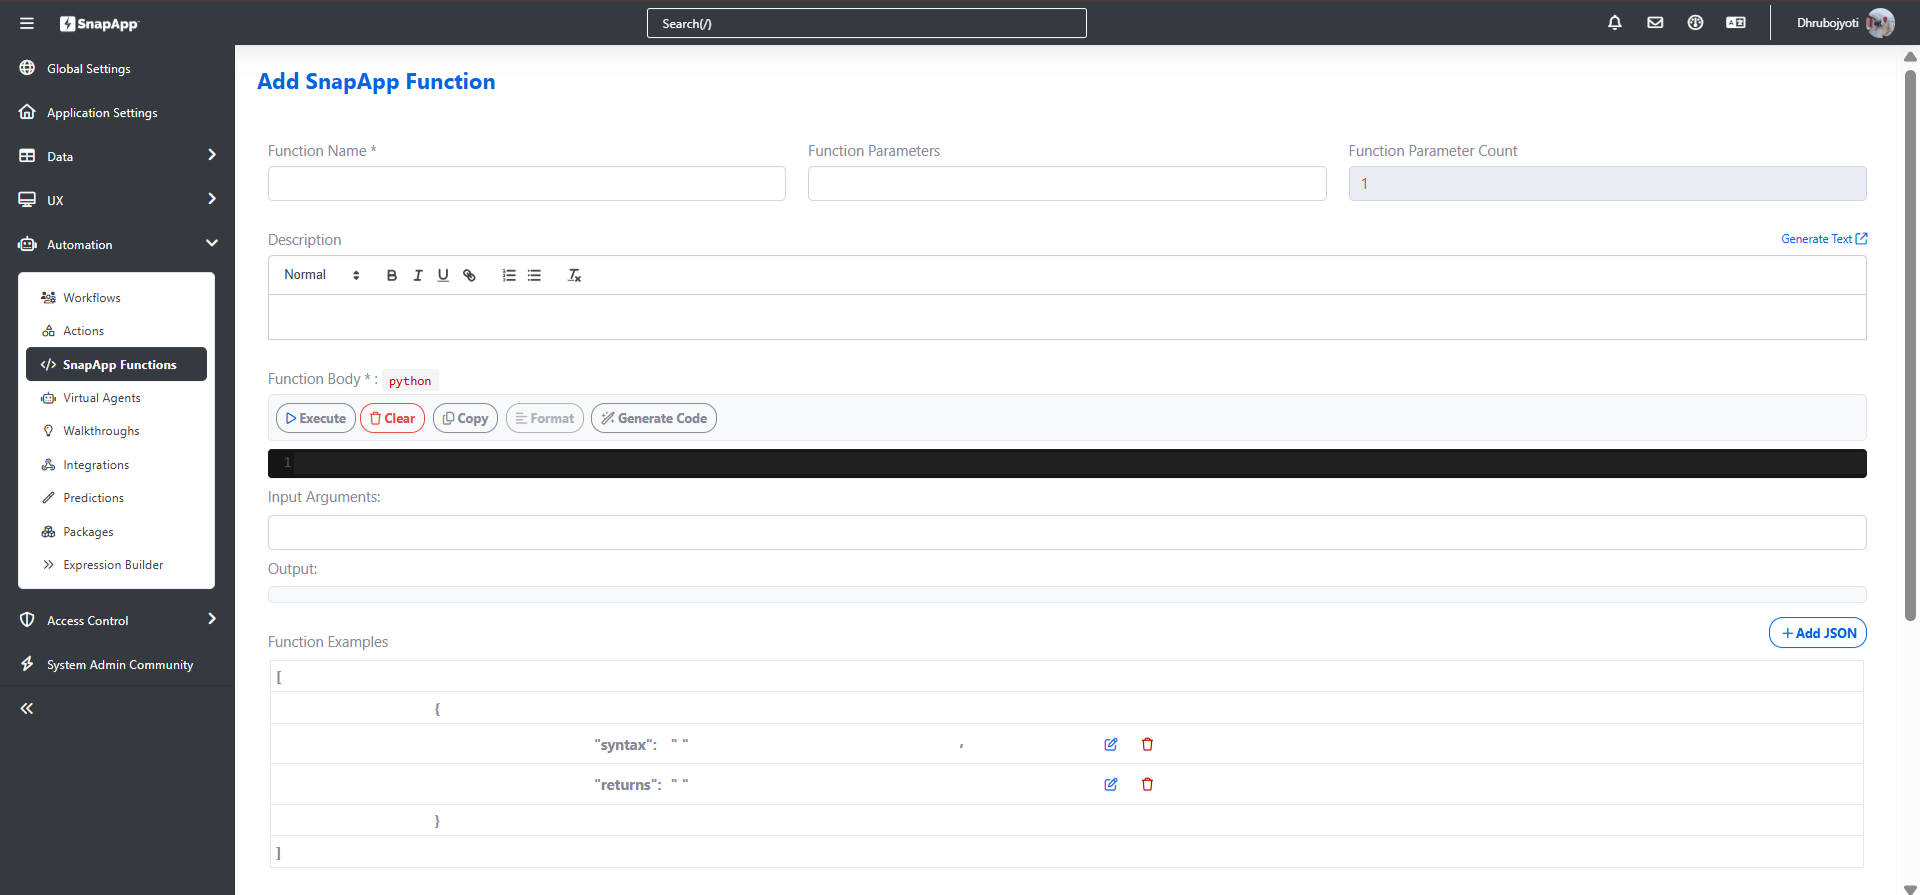Image resolution: width=1920 pixels, height=895 pixels.
Task: Apply bullet list in Description
Action: click(x=535, y=275)
